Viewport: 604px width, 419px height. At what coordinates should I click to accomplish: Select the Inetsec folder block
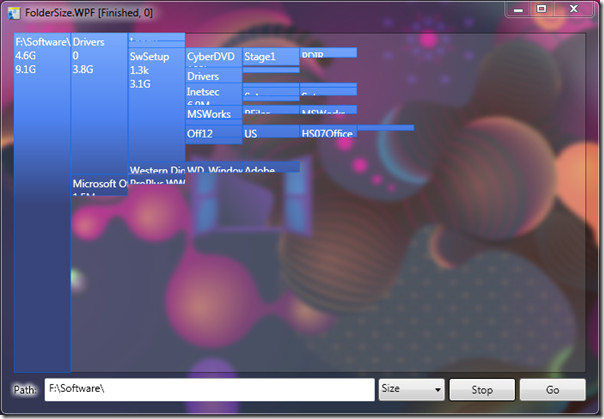click(x=214, y=94)
